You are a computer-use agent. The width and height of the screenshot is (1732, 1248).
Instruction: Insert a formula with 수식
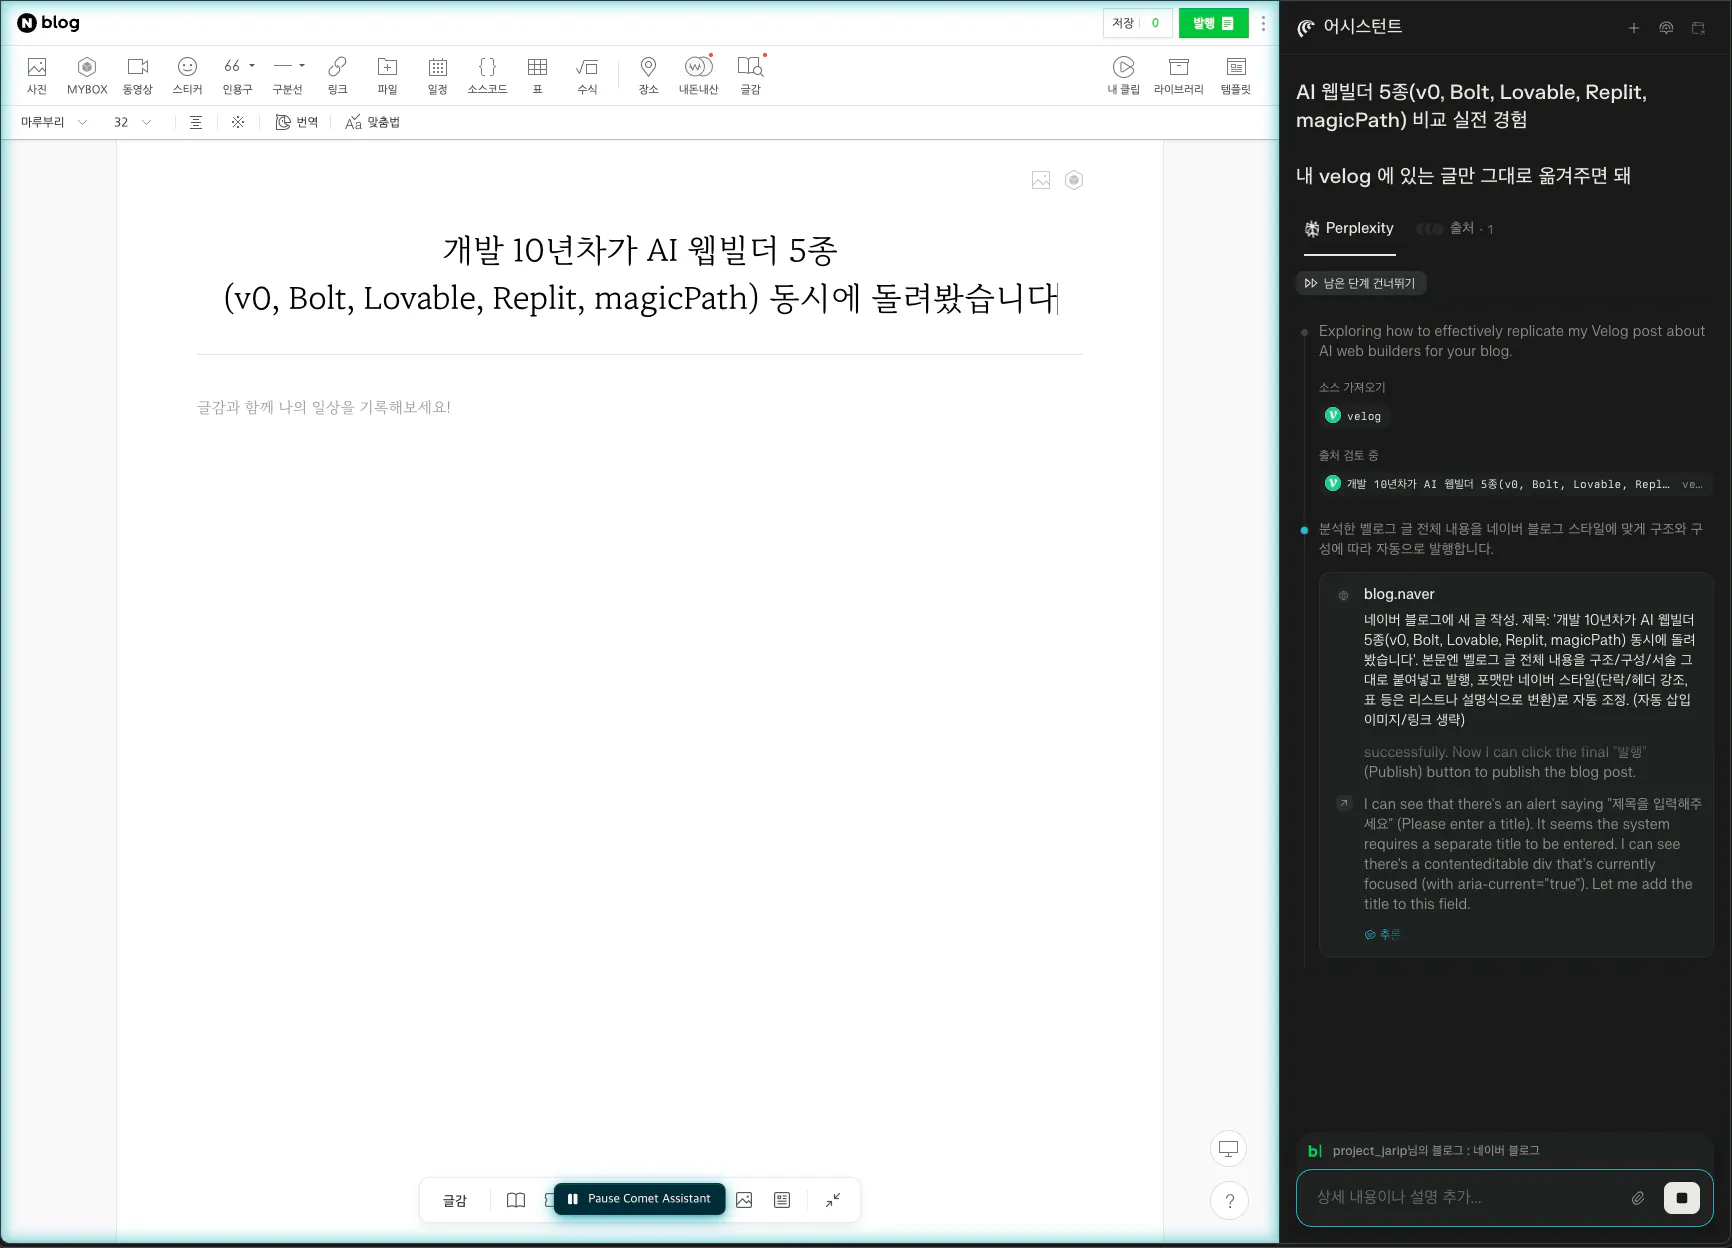(587, 75)
